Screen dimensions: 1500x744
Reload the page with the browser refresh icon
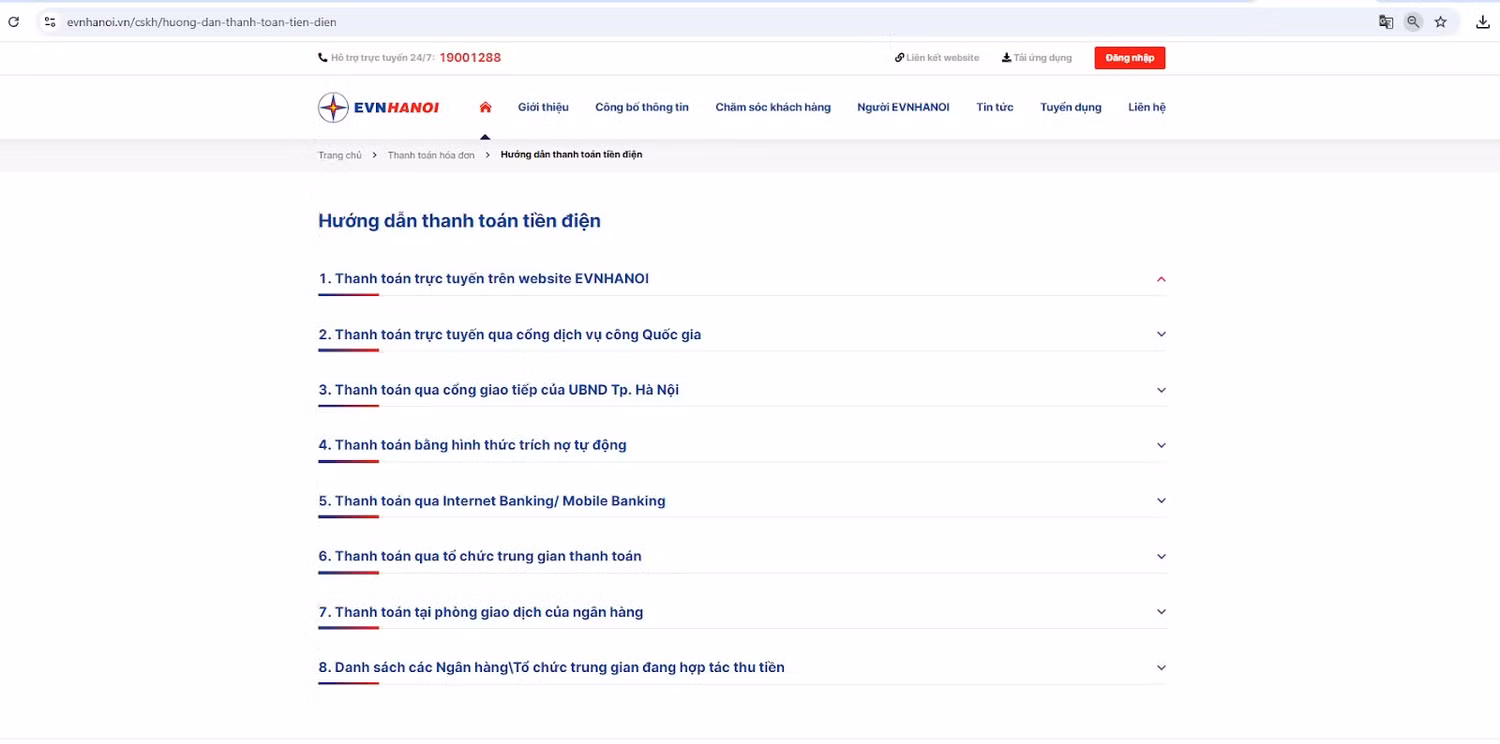pos(13,22)
